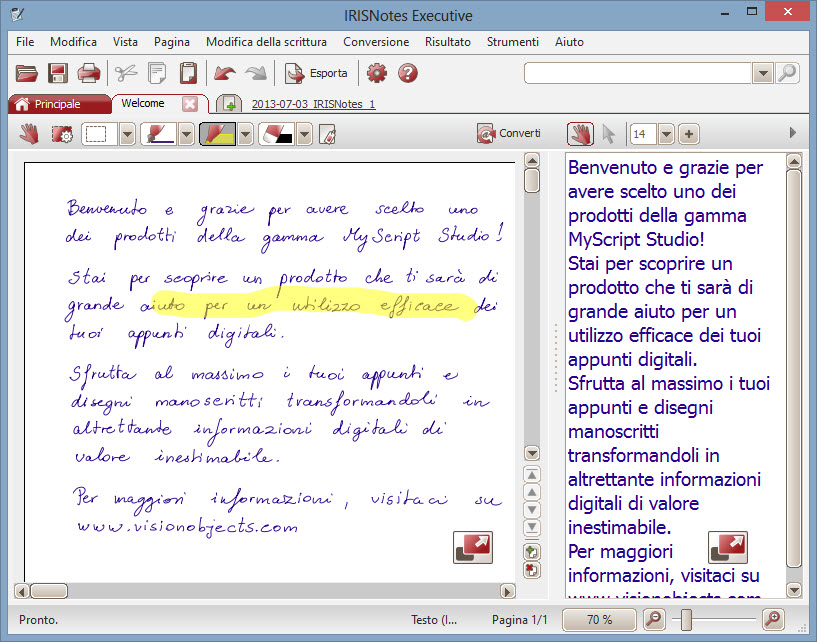Select the Welcome tab
The height and width of the screenshot is (642, 817).
(143, 103)
